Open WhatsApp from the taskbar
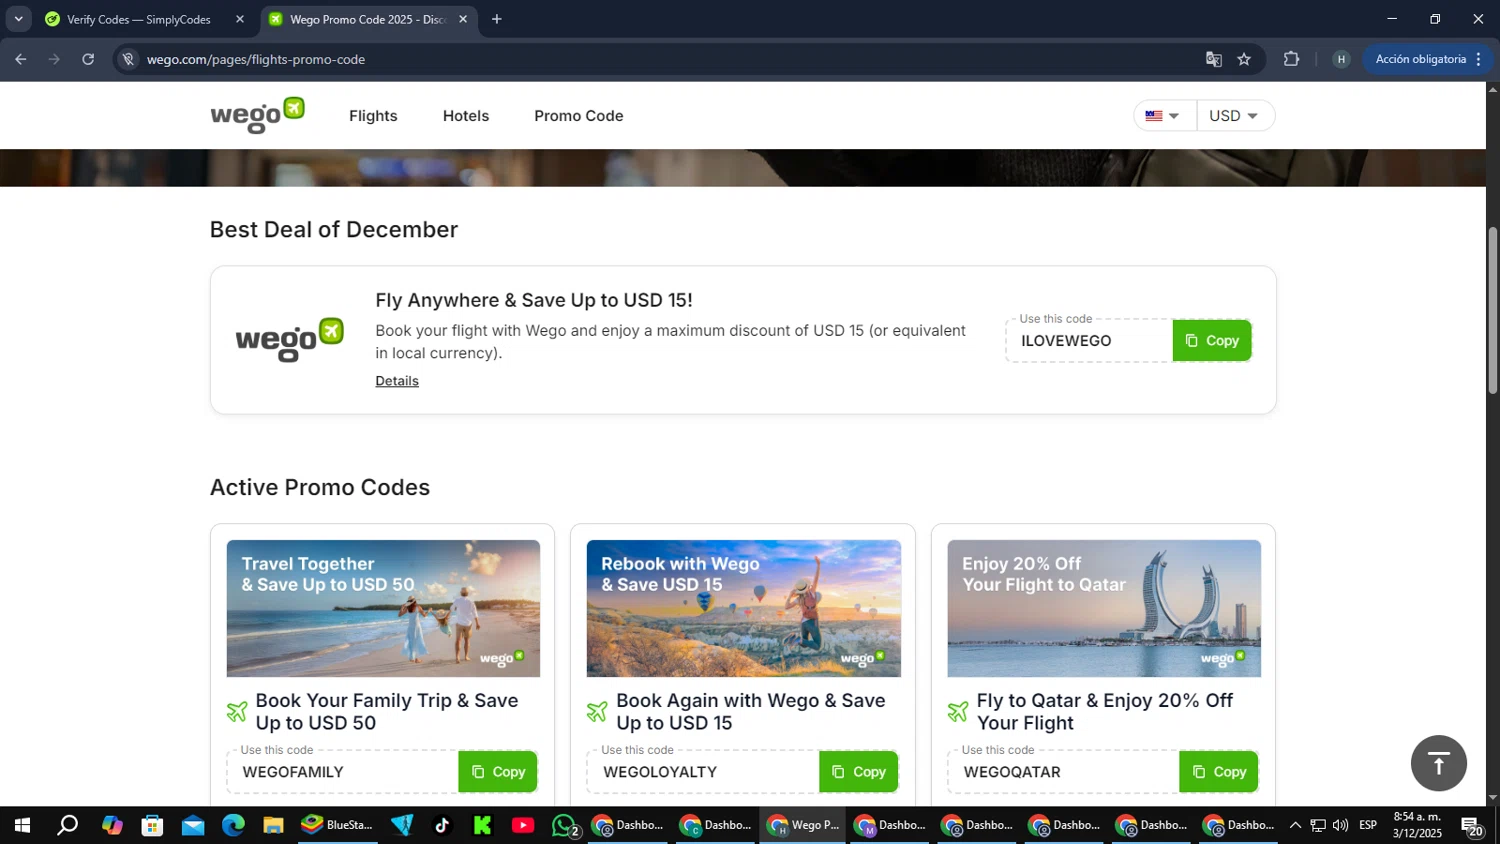Image resolution: width=1500 pixels, height=844 pixels. (x=565, y=825)
